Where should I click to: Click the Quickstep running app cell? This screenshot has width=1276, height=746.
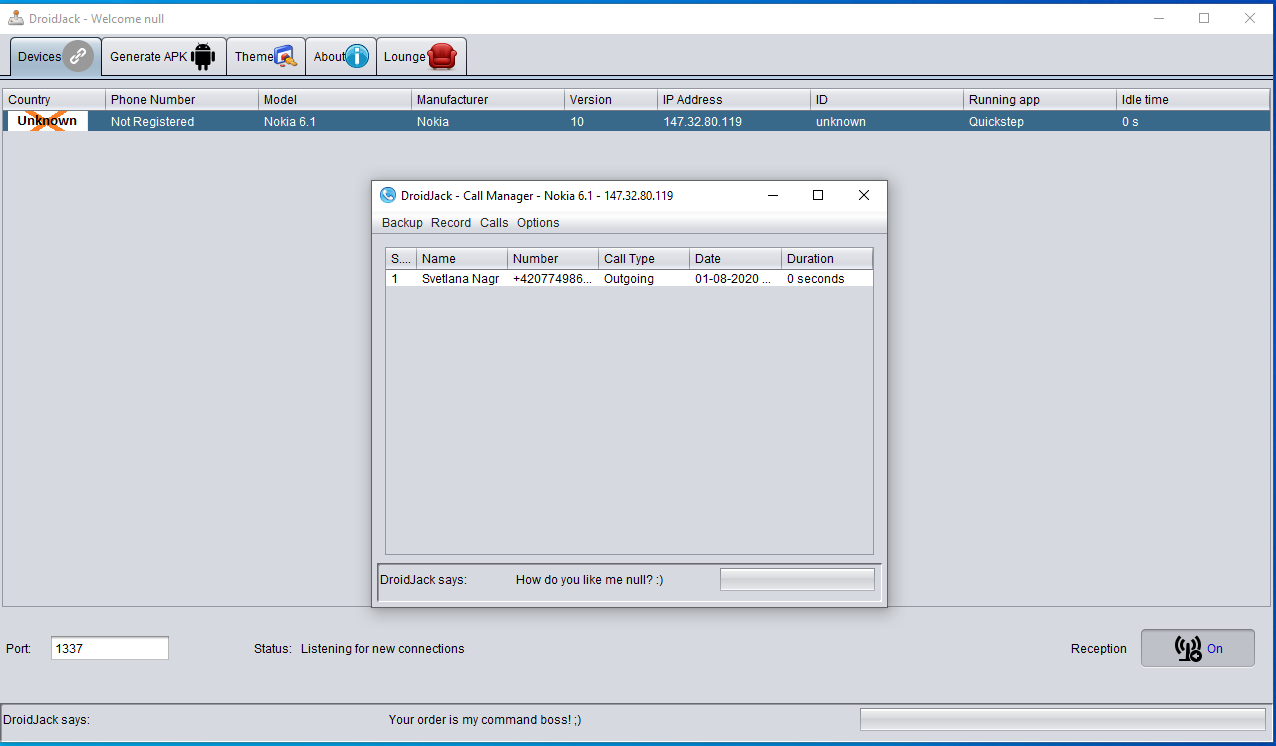(1040, 121)
